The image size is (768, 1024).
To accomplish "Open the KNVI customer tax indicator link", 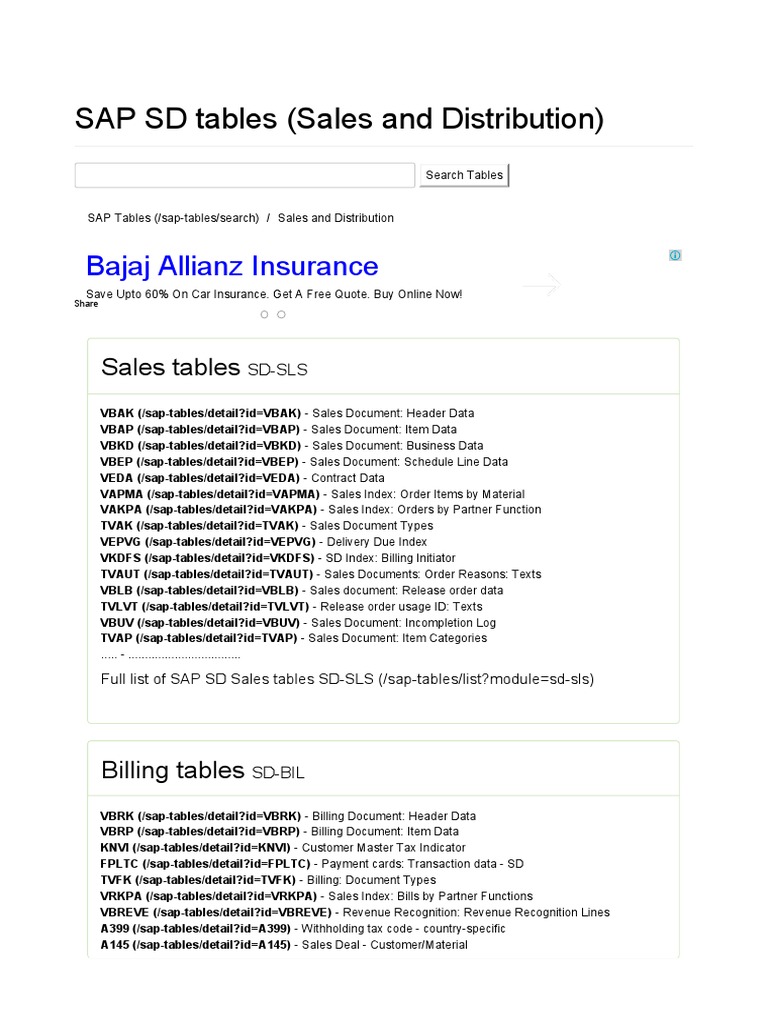I will click(x=195, y=848).
